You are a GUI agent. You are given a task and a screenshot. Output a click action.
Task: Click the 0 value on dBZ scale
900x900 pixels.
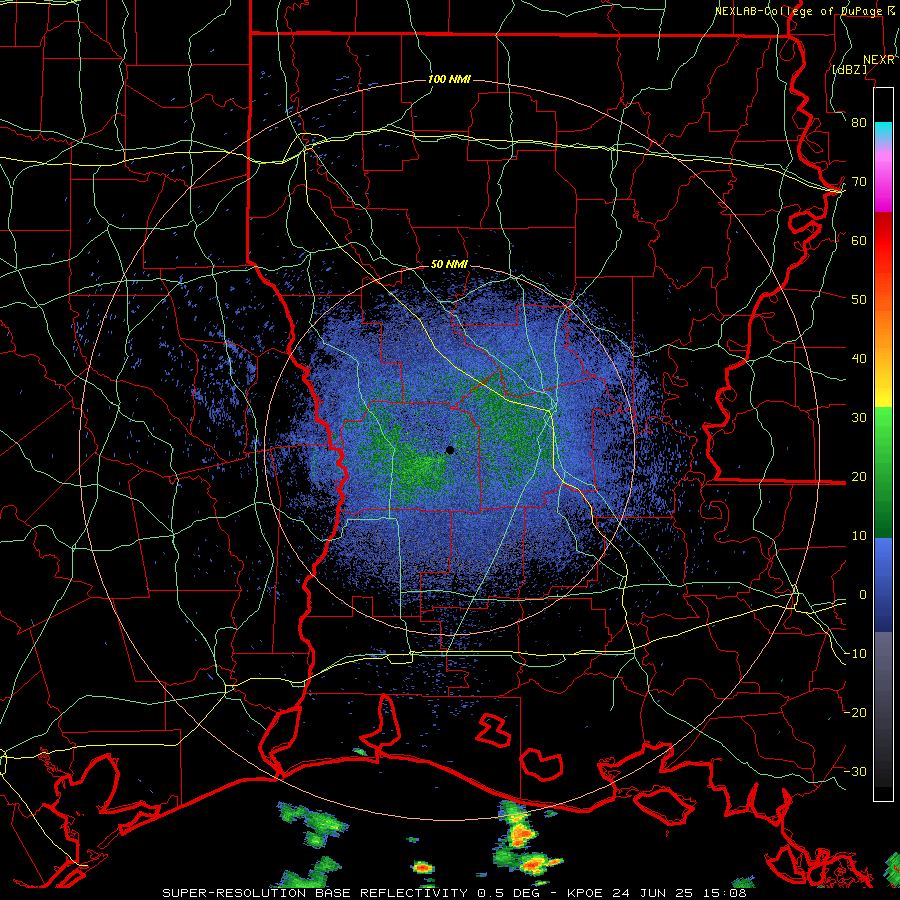862,595
